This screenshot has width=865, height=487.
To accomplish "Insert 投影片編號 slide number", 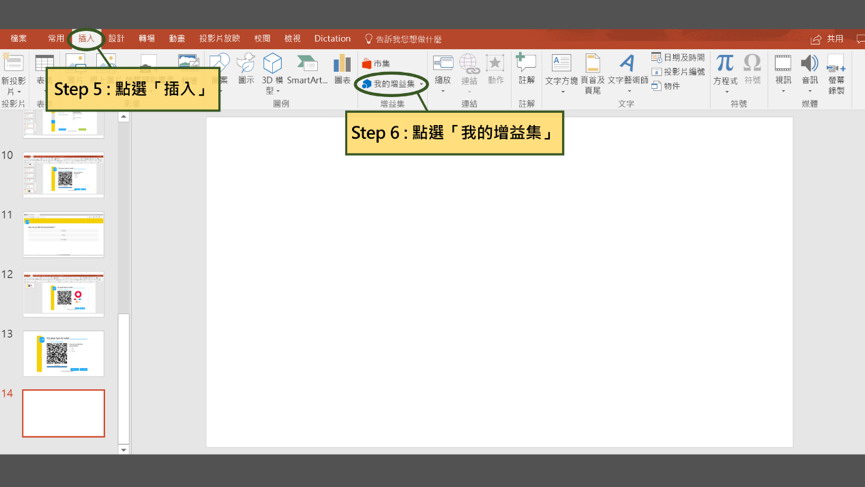I will tap(678, 72).
